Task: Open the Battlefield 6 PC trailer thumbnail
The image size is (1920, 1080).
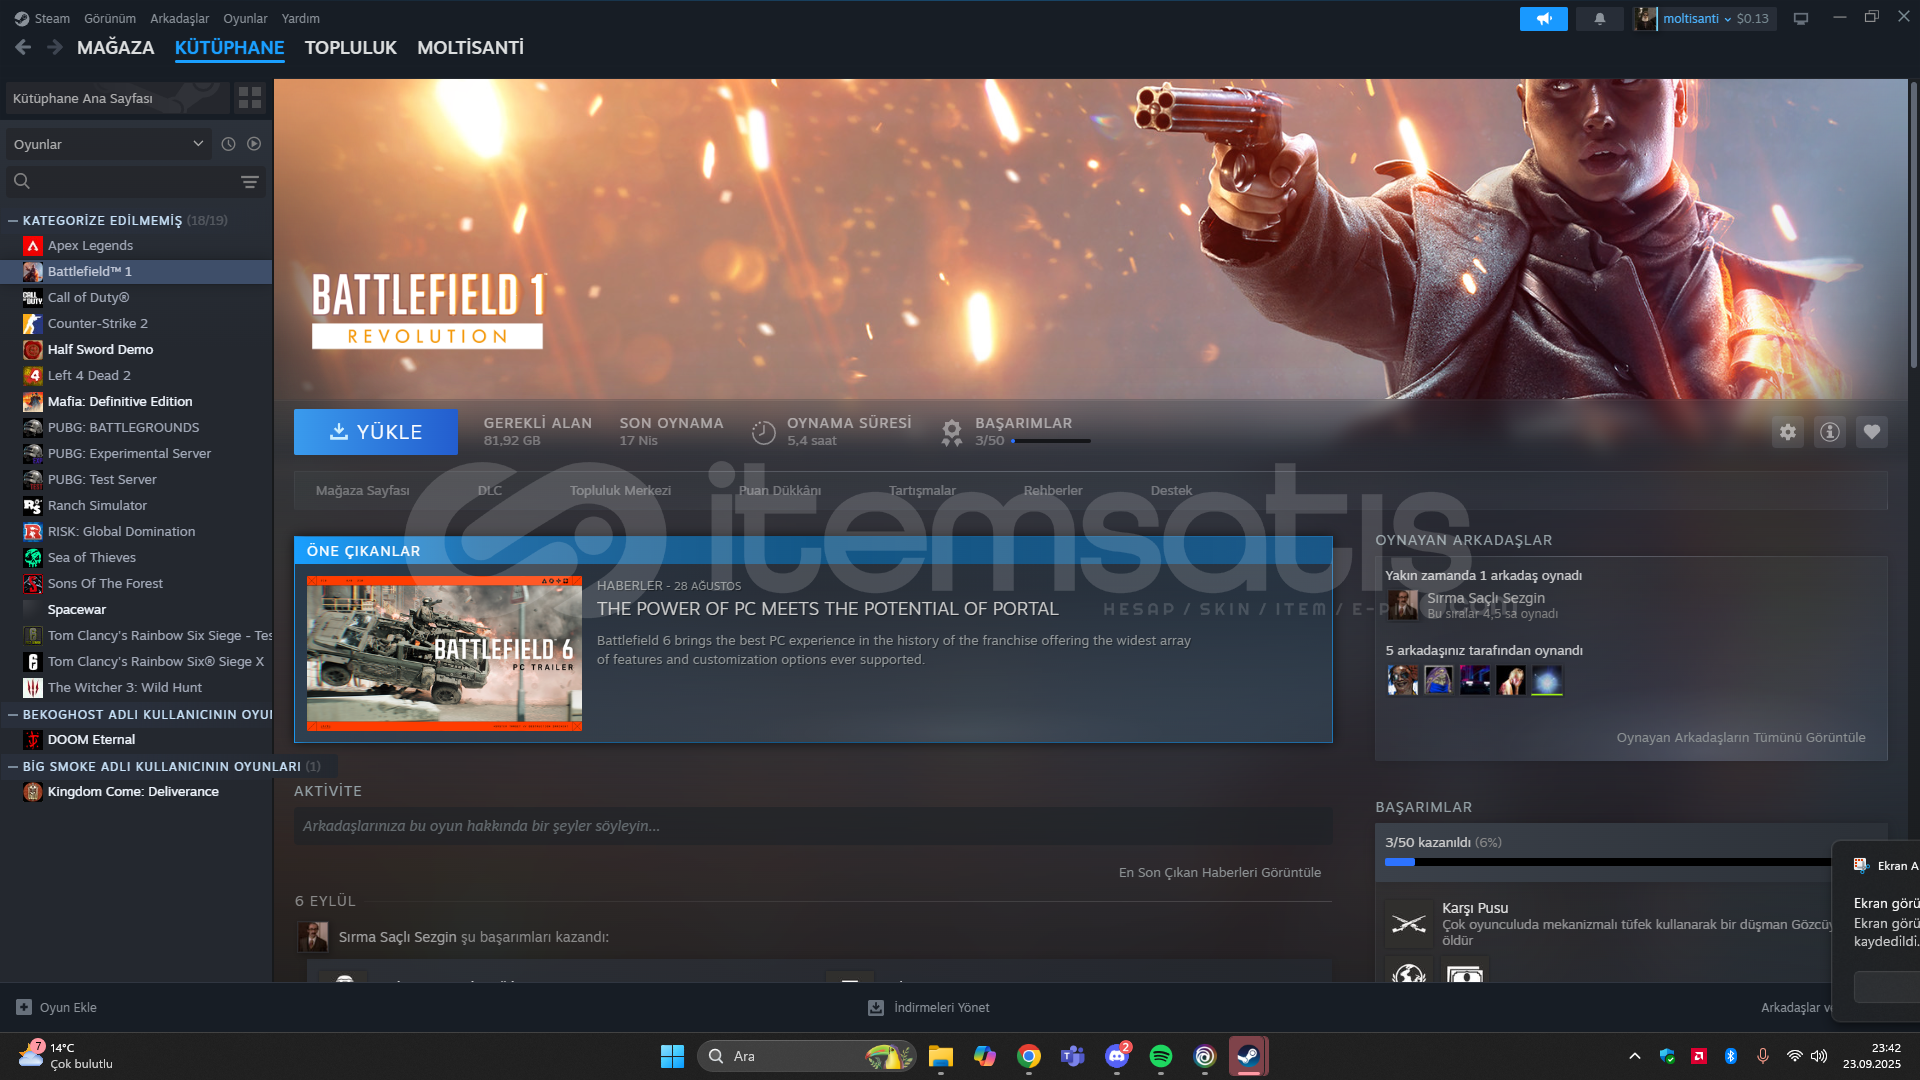Action: point(444,654)
